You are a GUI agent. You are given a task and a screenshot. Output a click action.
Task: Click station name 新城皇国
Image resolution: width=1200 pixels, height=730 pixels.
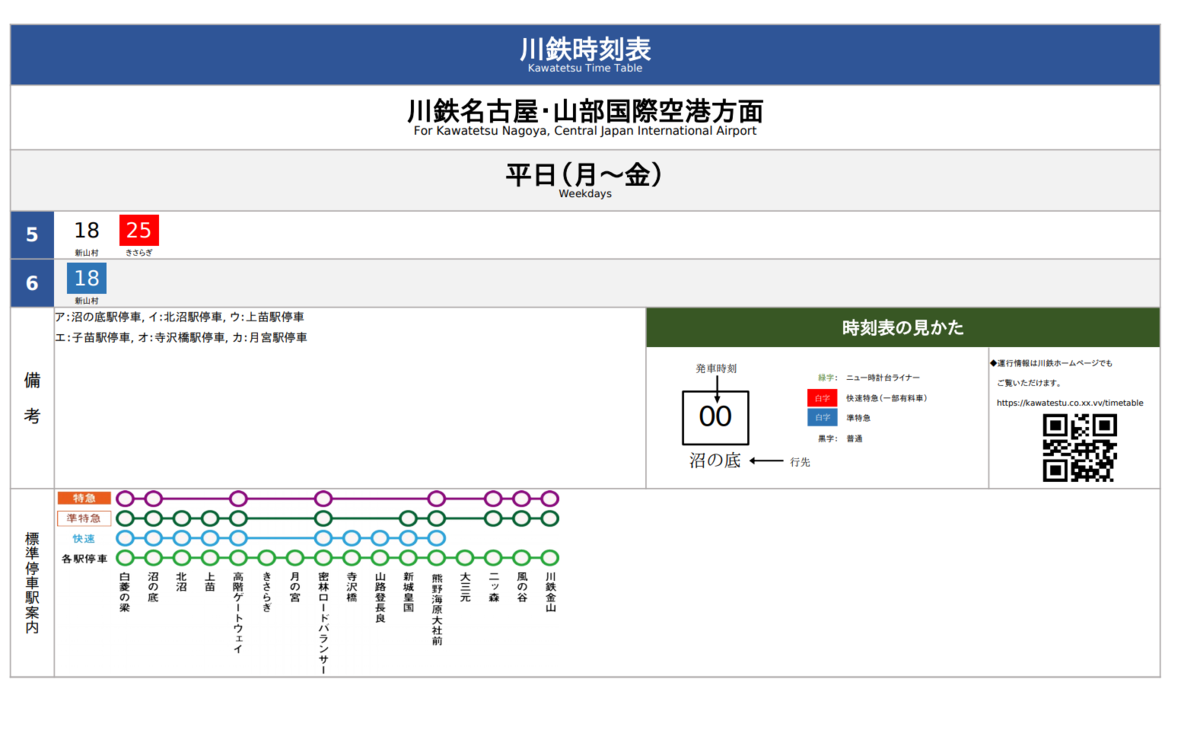pyautogui.click(x=408, y=592)
